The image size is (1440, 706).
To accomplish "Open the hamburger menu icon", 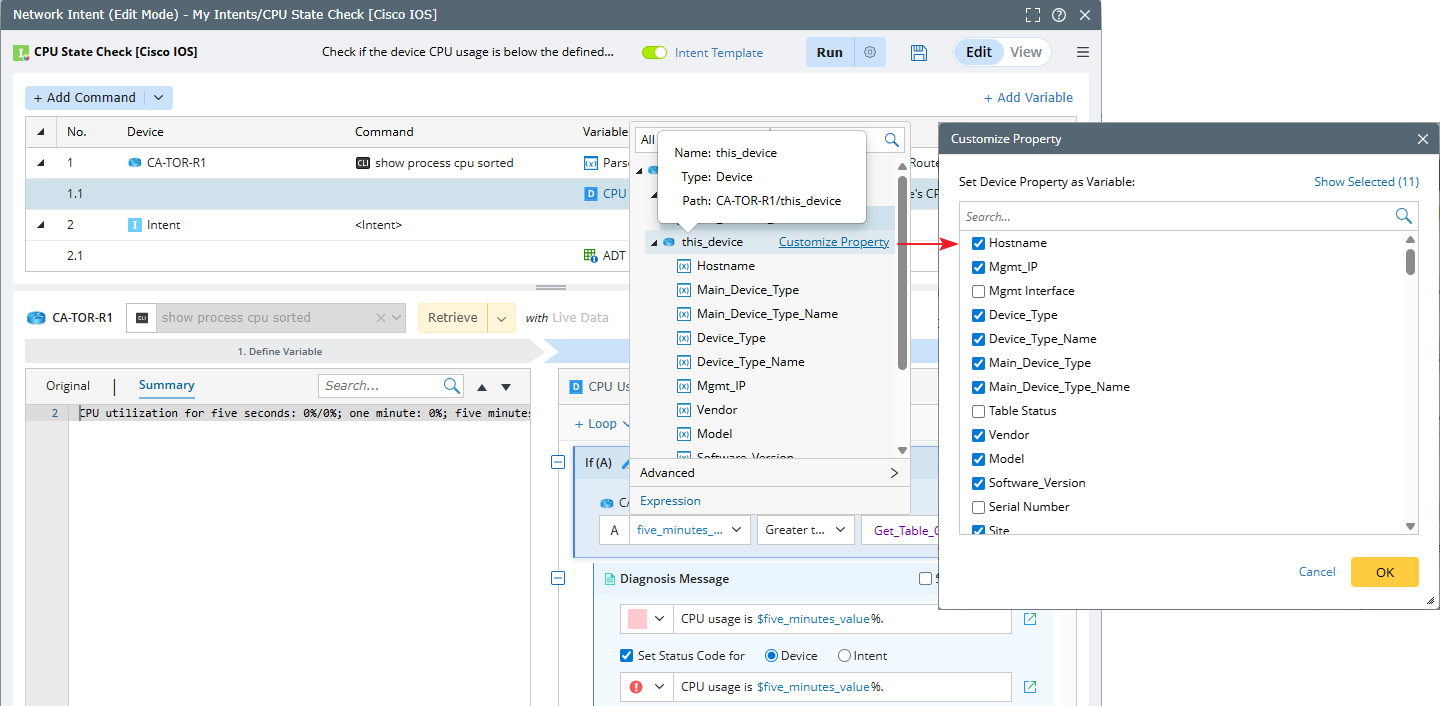I will click(1082, 53).
